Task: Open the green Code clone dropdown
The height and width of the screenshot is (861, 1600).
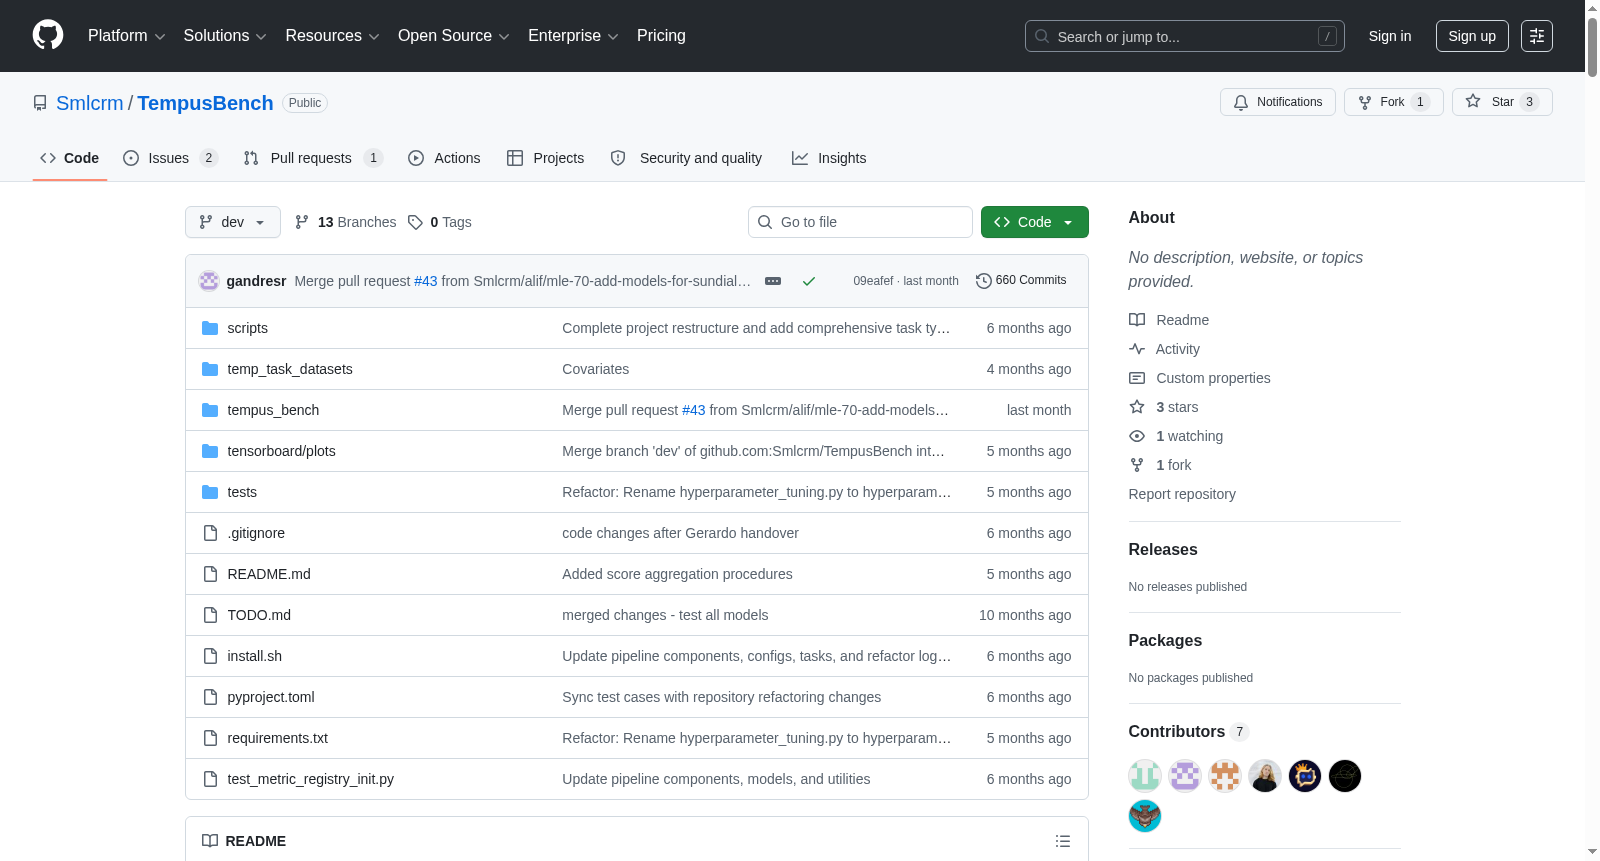Action: (1034, 222)
